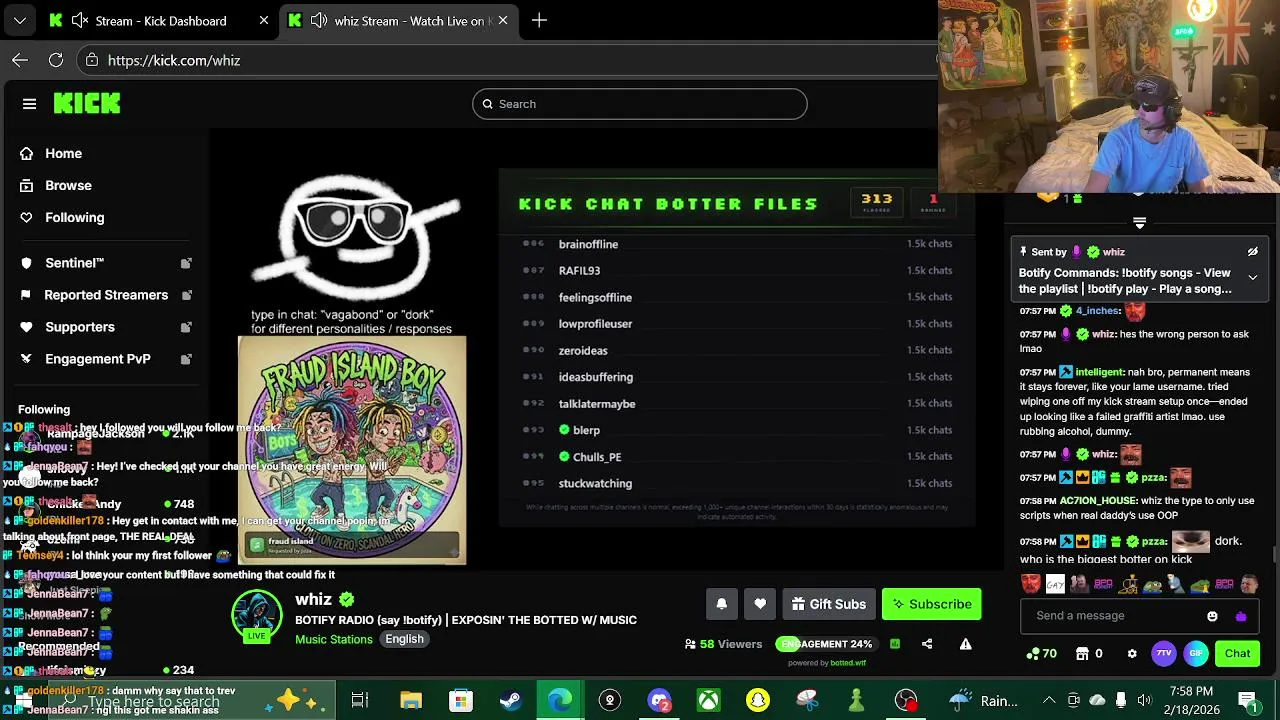The image size is (1280, 720).
Task: Open Engagement PvP in sidebar
Action: click(x=98, y=359)
